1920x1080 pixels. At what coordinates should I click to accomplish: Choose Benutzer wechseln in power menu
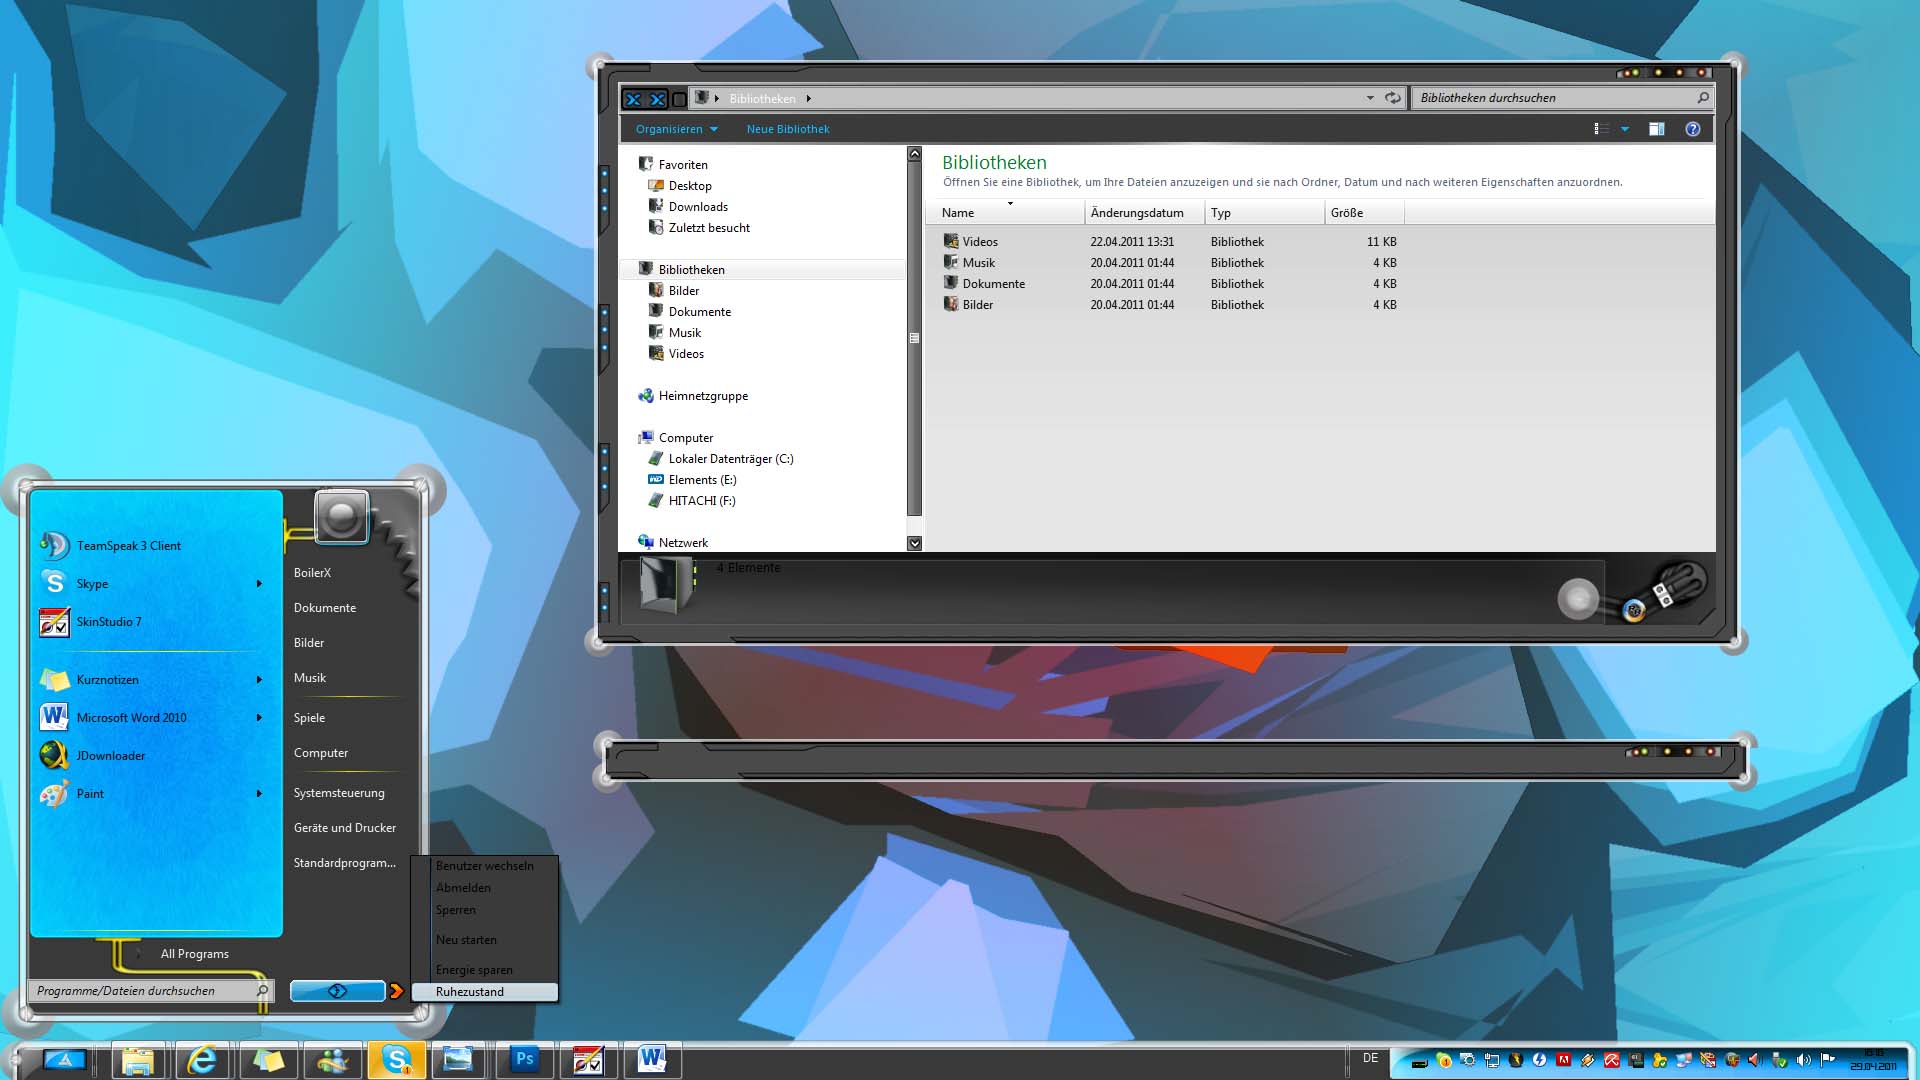[486, 866]
